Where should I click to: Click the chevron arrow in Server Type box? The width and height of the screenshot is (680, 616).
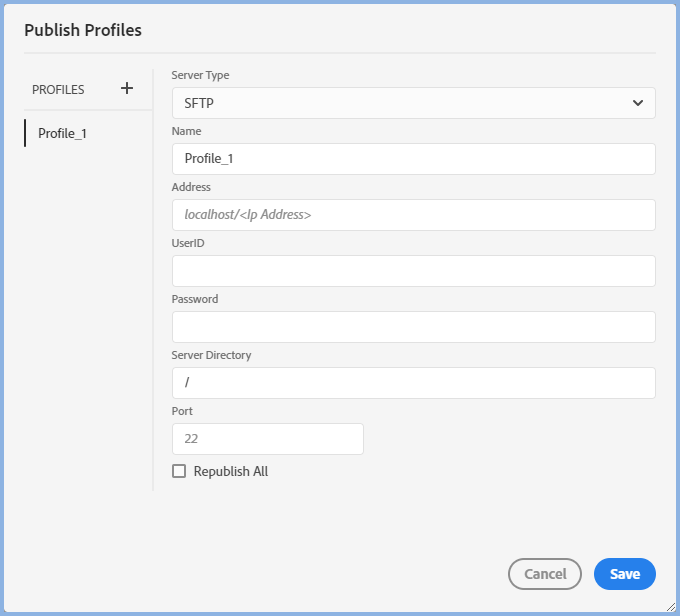pyautogui.click(x=638, y=103)
